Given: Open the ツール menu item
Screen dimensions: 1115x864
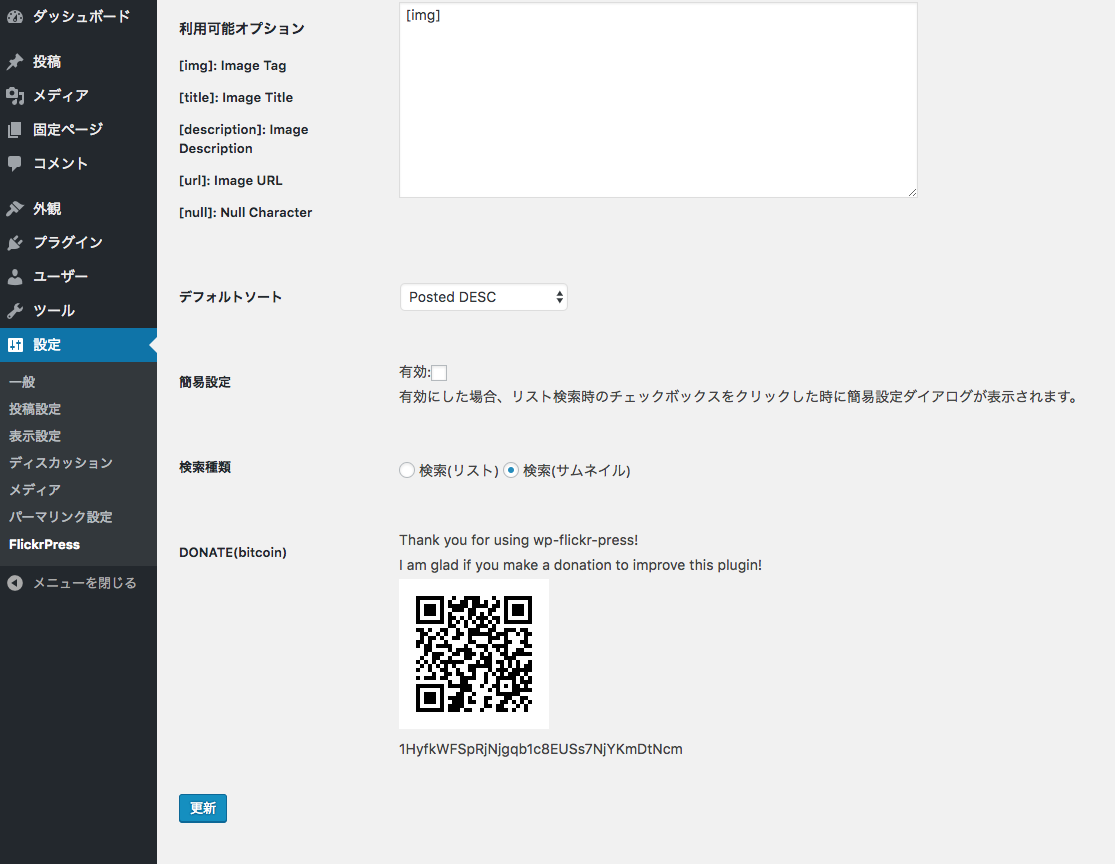Looking at the screenshot, I should (54, 311).
